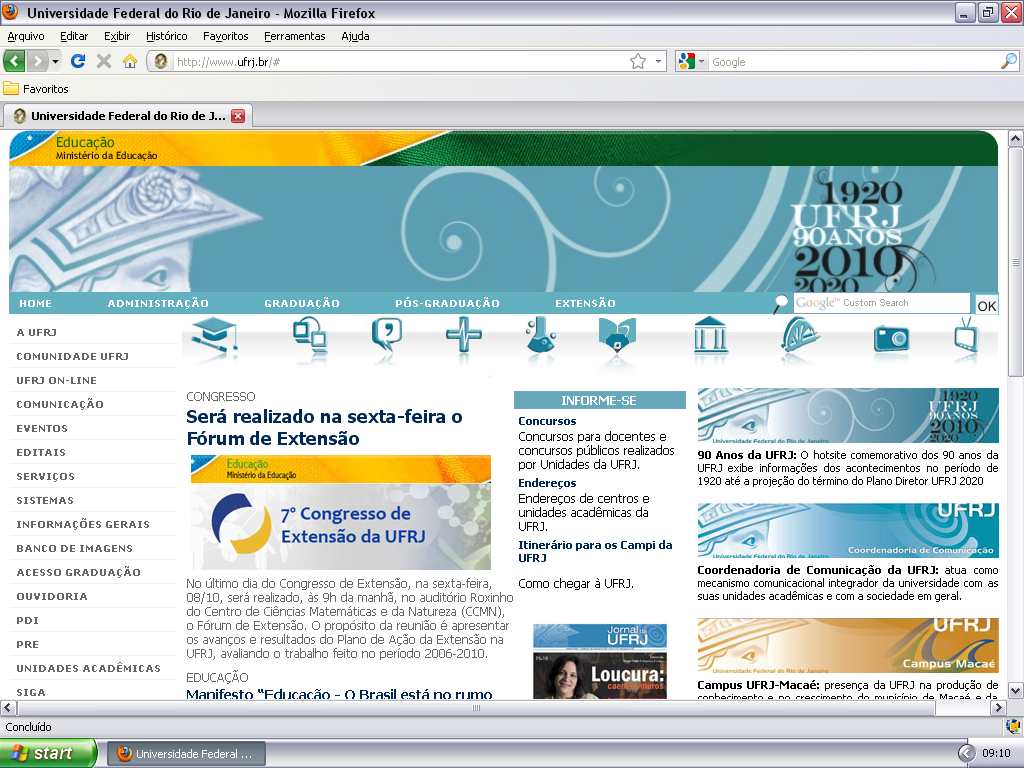Click the Google Custom Search input field
Viewport: 1024px width, 768px height.
[x=882, y=303]
